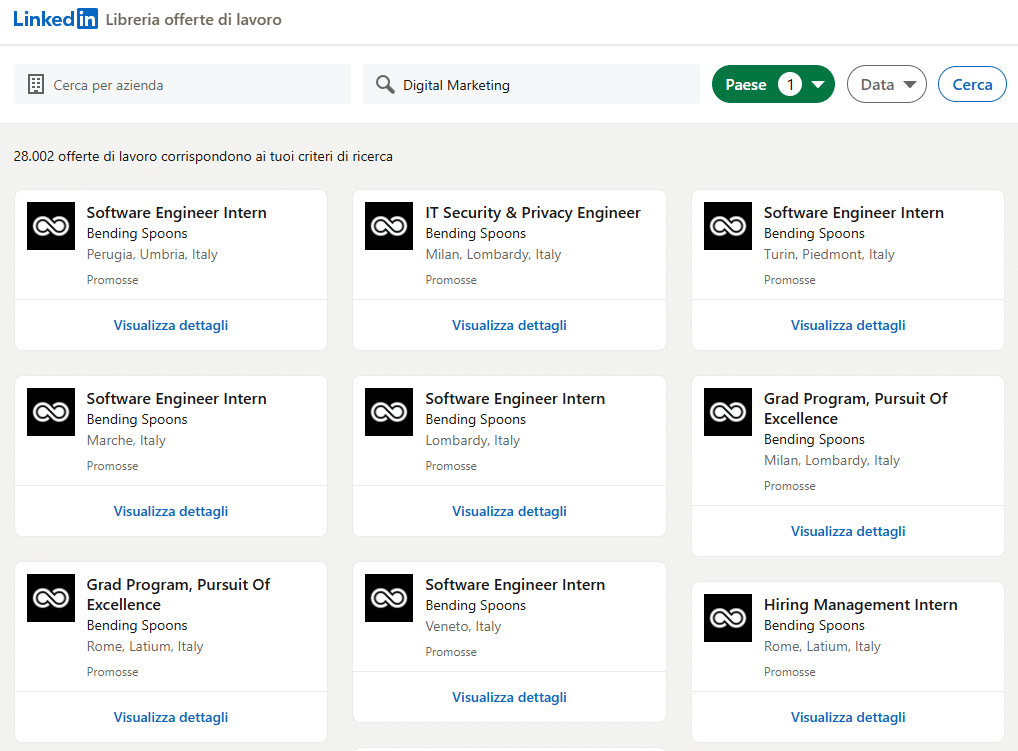
Task: Click Bending Spoons logo on Turin job card
Action: coord(728,226)
